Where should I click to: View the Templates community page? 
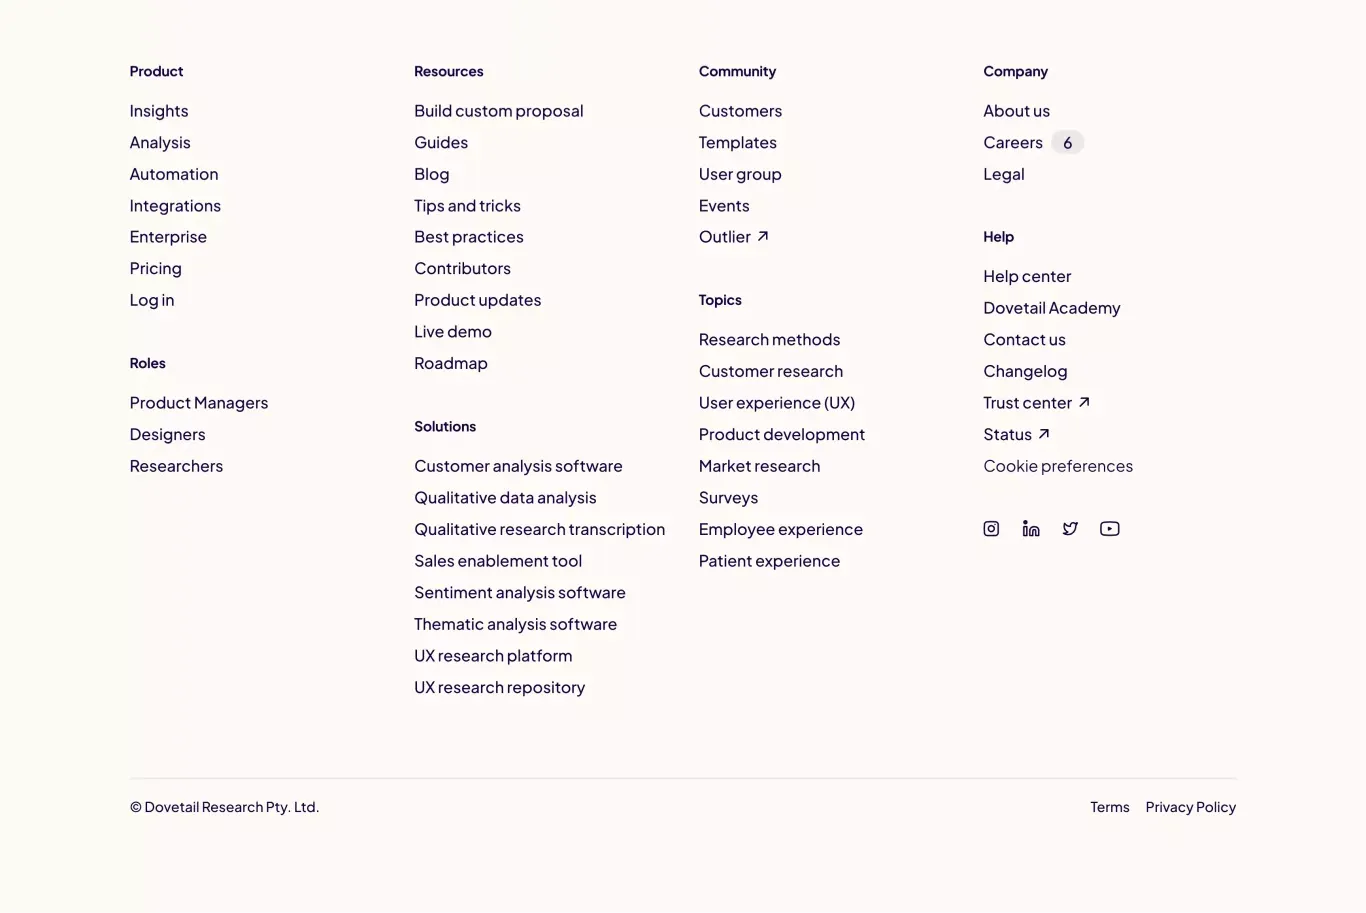pyautogui.click(x=738, y=143)
